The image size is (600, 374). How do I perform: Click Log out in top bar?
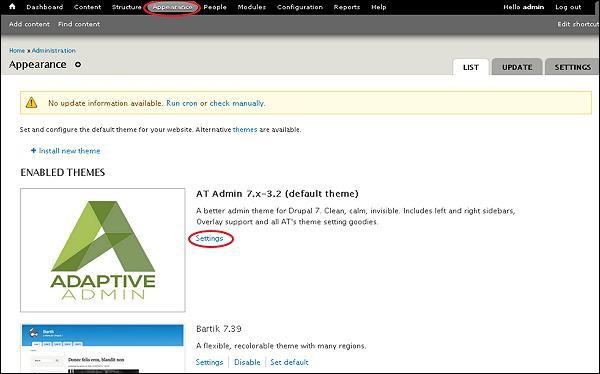pos(568,7)
